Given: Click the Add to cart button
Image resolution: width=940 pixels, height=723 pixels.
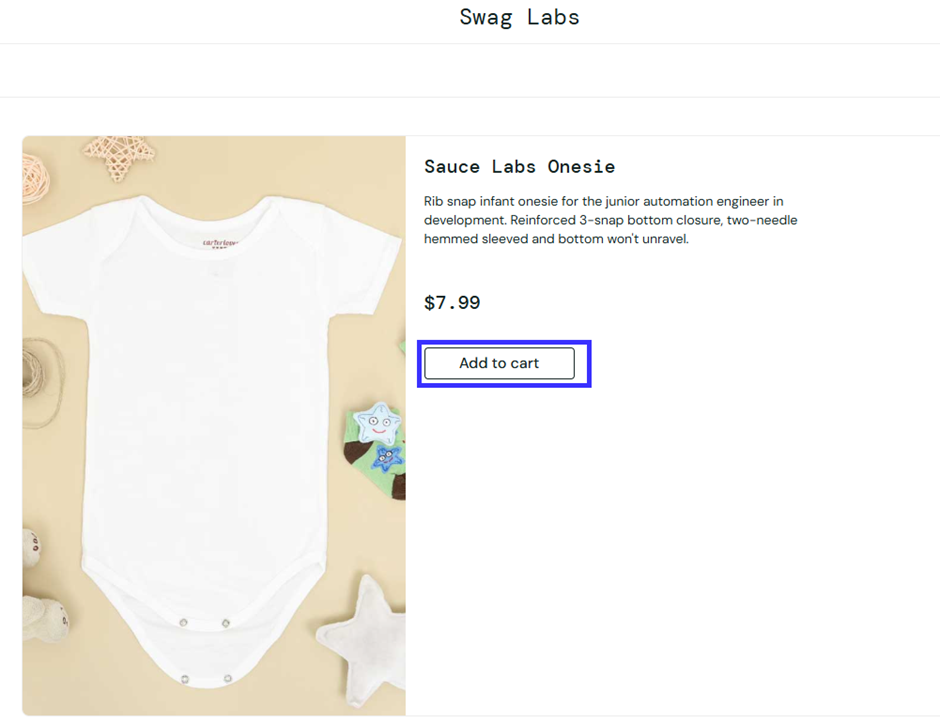Looking at the screenshot, I should [499, 363].
